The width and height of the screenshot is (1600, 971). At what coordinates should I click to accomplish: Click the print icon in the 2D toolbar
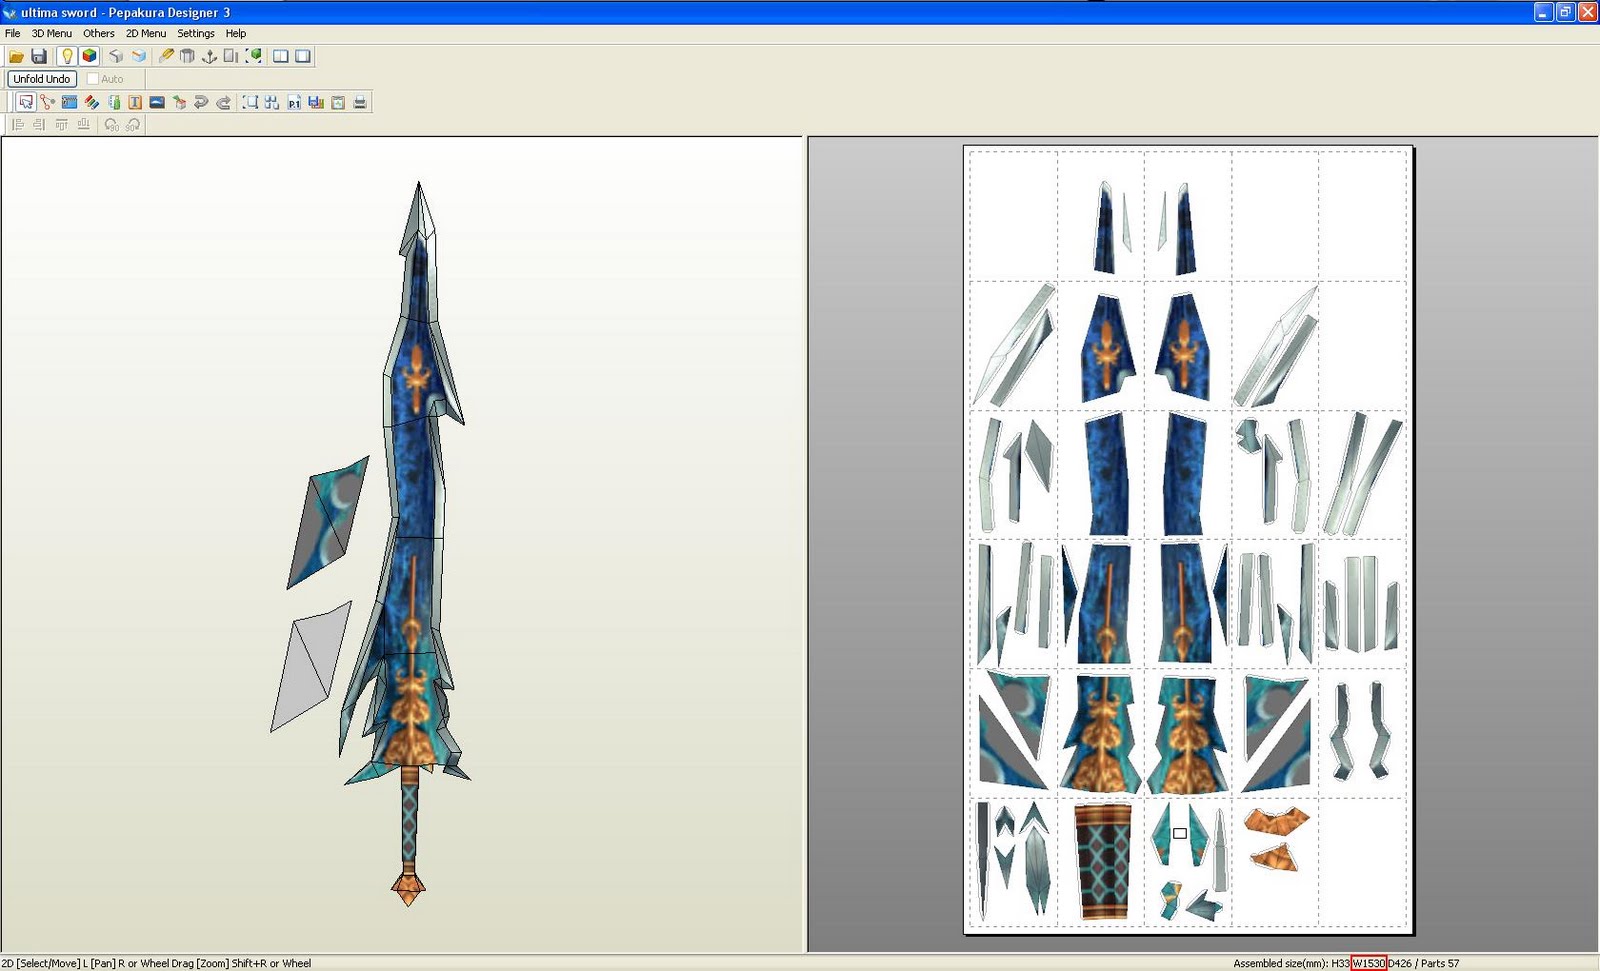359,102
